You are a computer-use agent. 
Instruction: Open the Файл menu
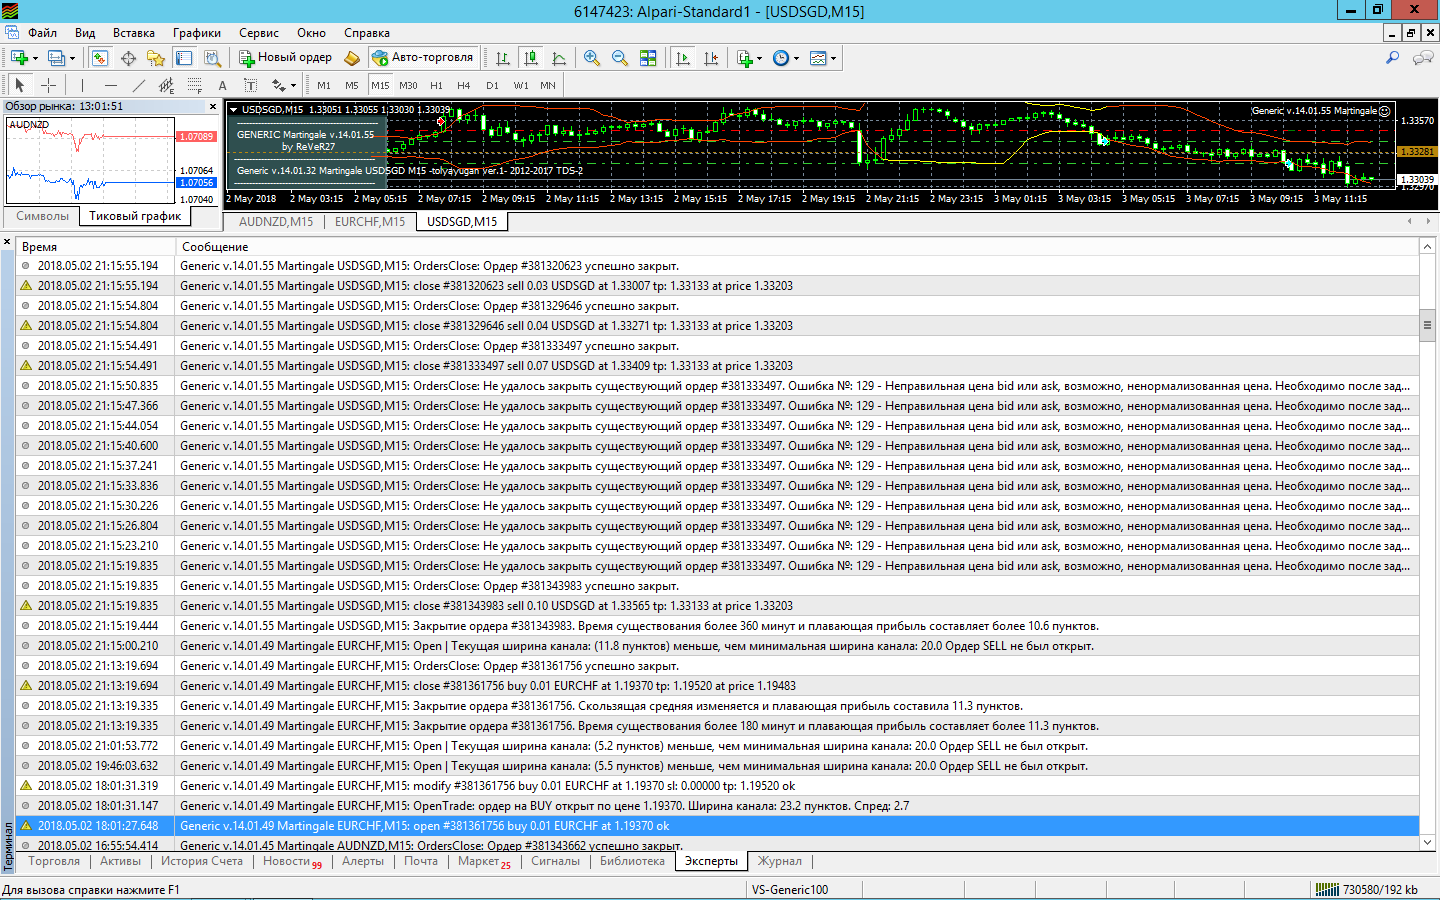(42, 33)
